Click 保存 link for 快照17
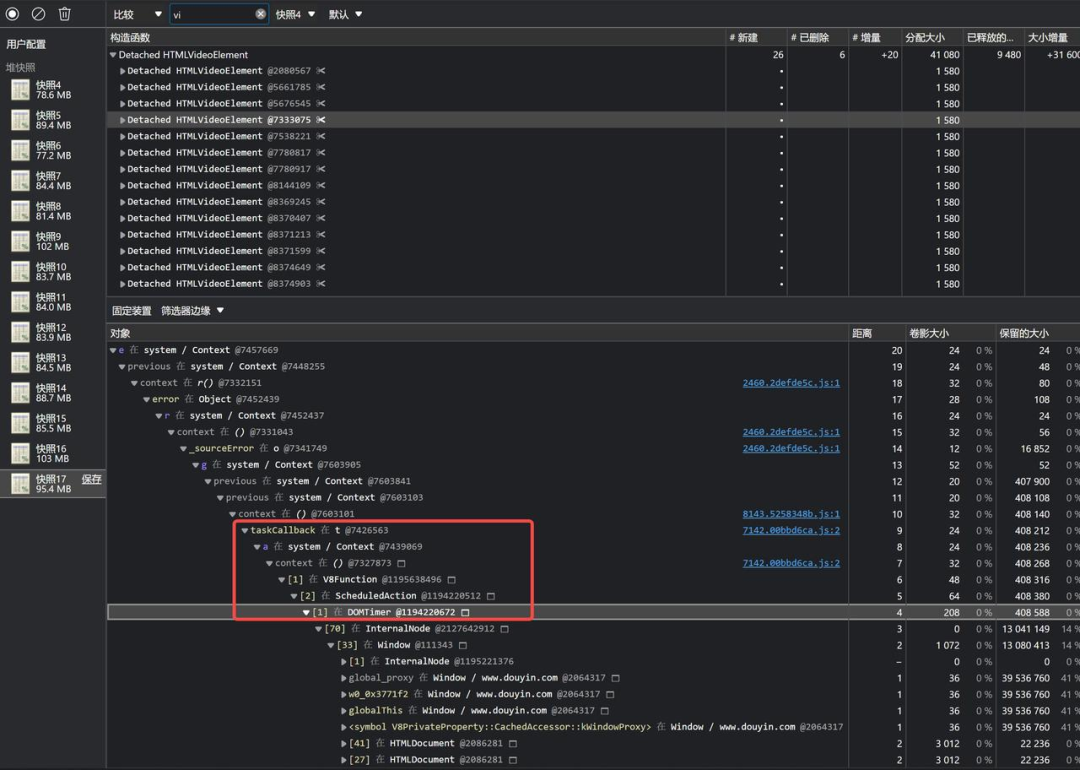Screen dimensions: 1080x770 click(x=92, y=479)
